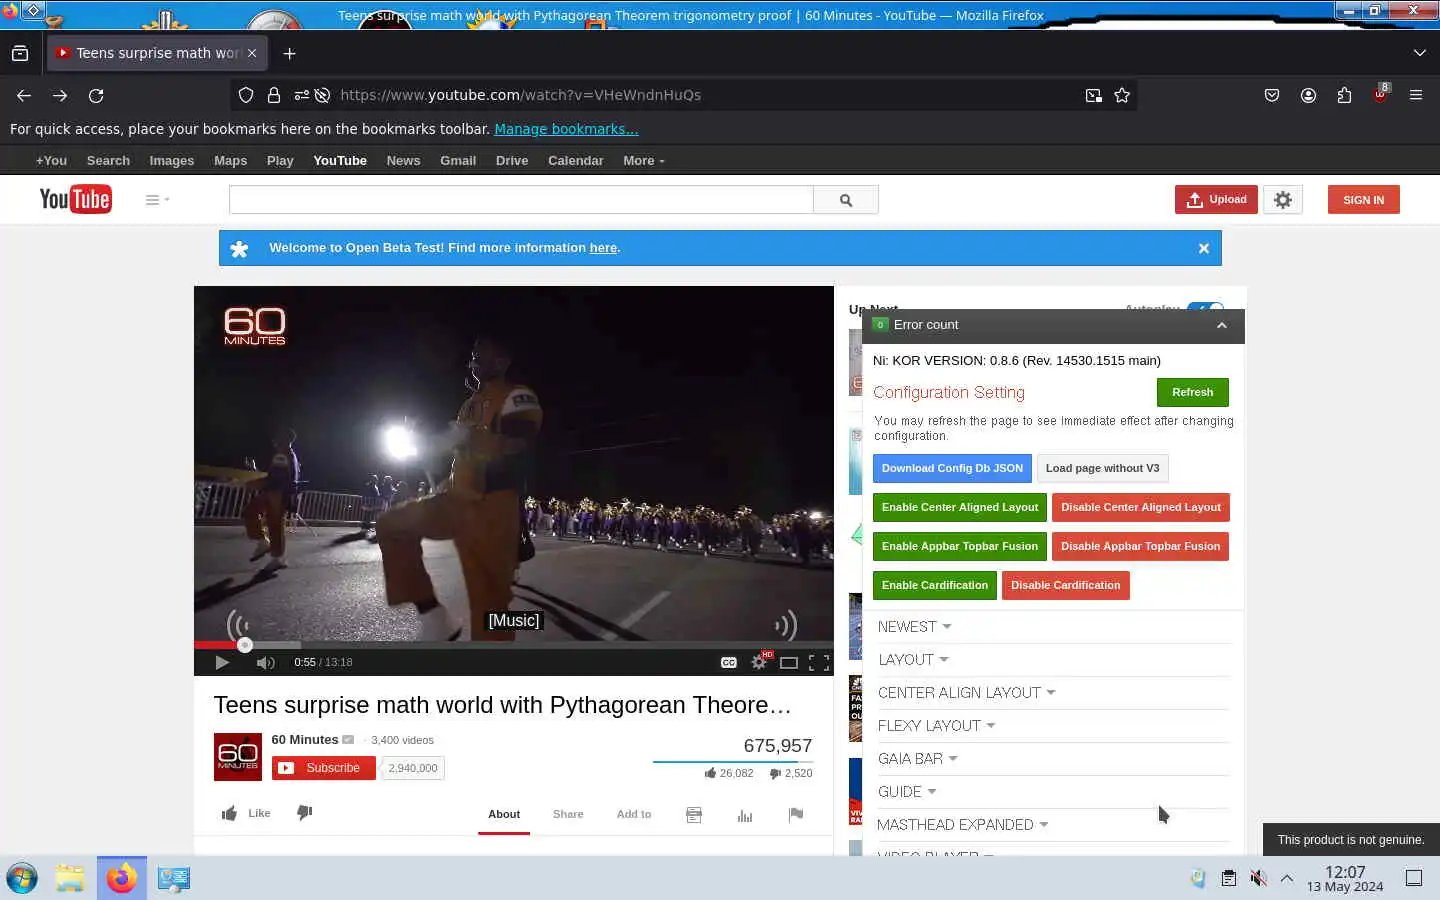The width and height of the screenshot is (1440, 900).
Task: Open Images in the Google bar
Action: 172,161
